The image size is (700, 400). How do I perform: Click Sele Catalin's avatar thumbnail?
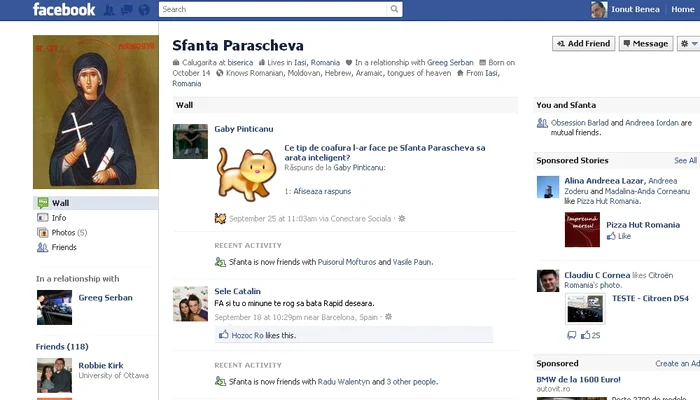click(x=190, y=304)
